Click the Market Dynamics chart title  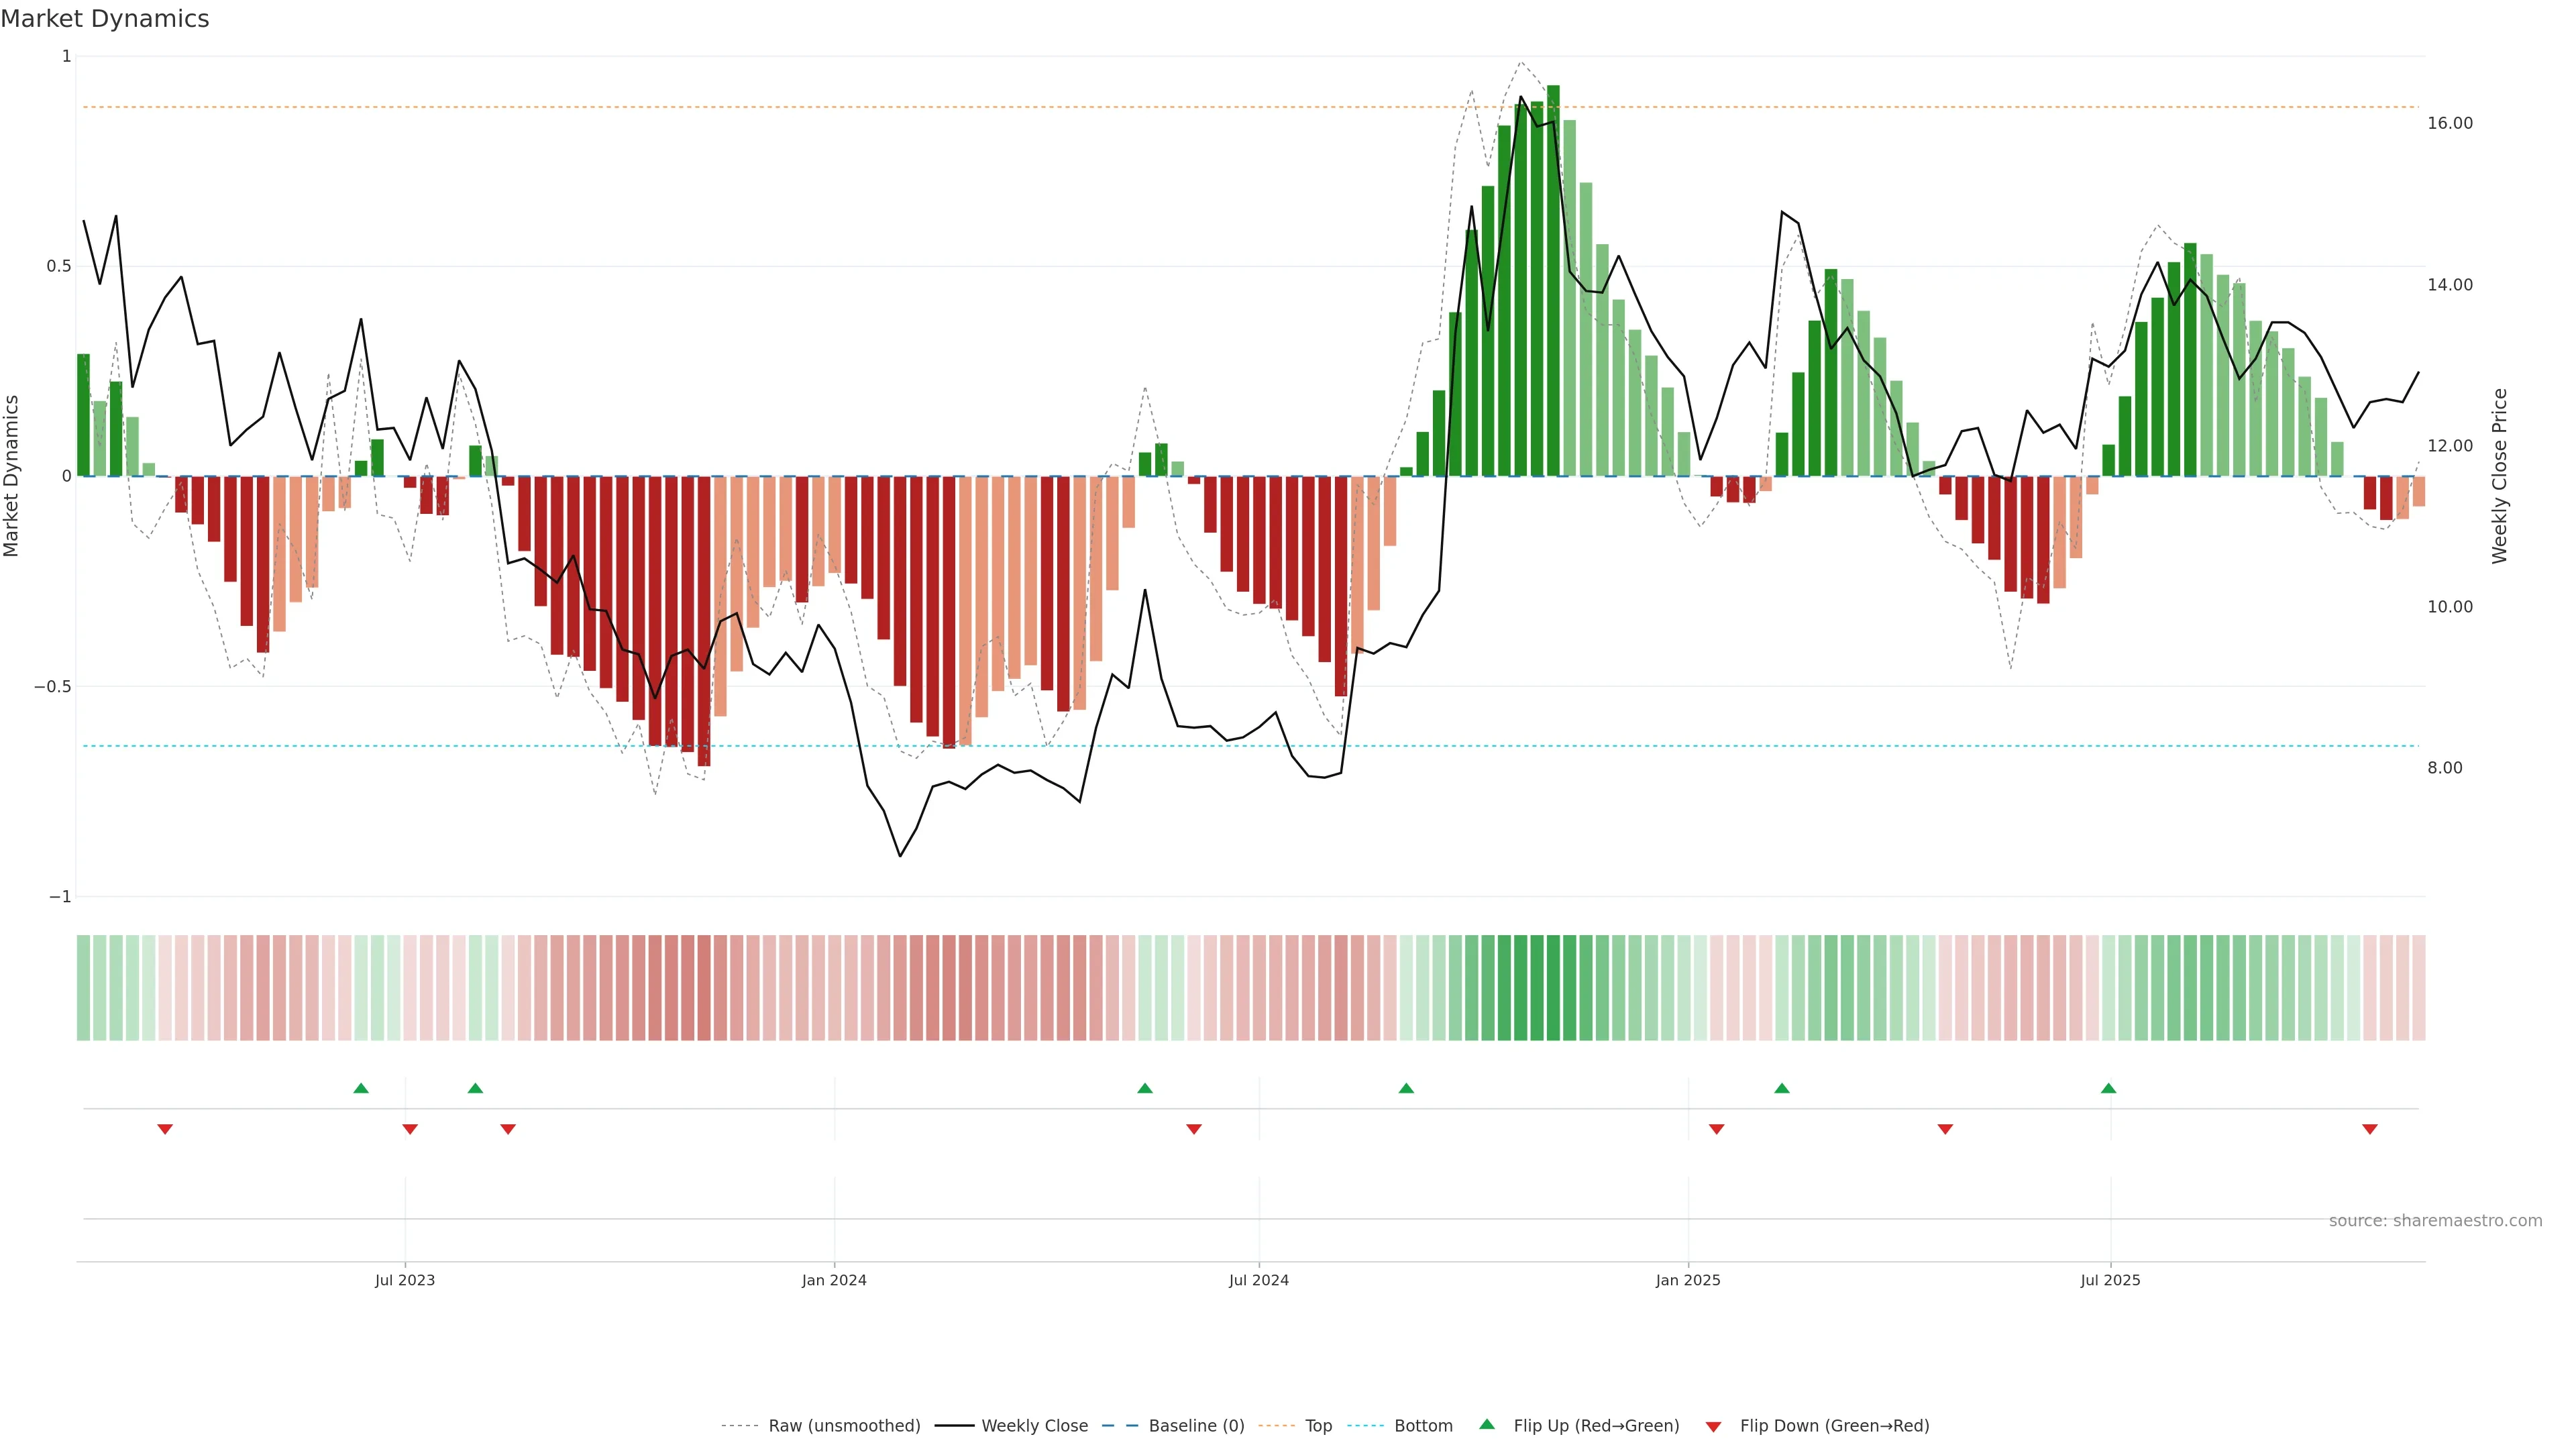[105, 19]
